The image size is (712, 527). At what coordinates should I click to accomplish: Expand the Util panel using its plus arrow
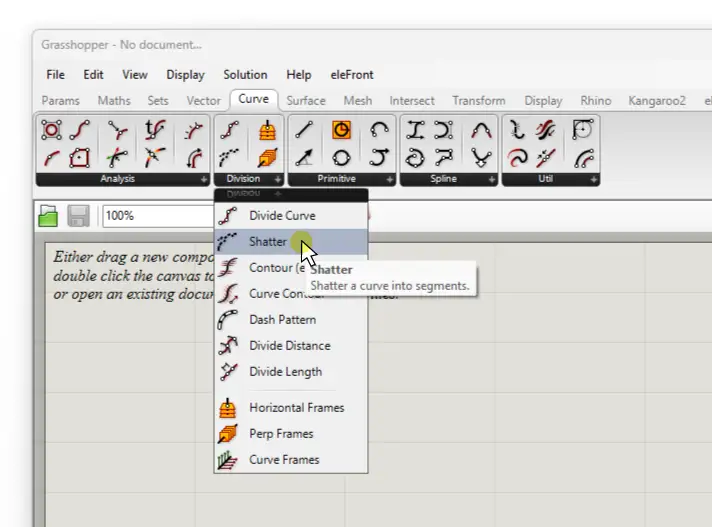click(x=593, y=180)
